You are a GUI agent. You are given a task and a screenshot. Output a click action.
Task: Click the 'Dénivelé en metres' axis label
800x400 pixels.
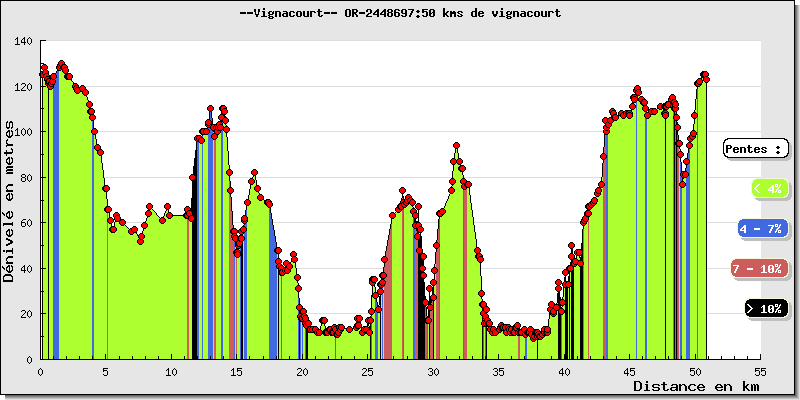pyautogui.click(x=10, y=200)
